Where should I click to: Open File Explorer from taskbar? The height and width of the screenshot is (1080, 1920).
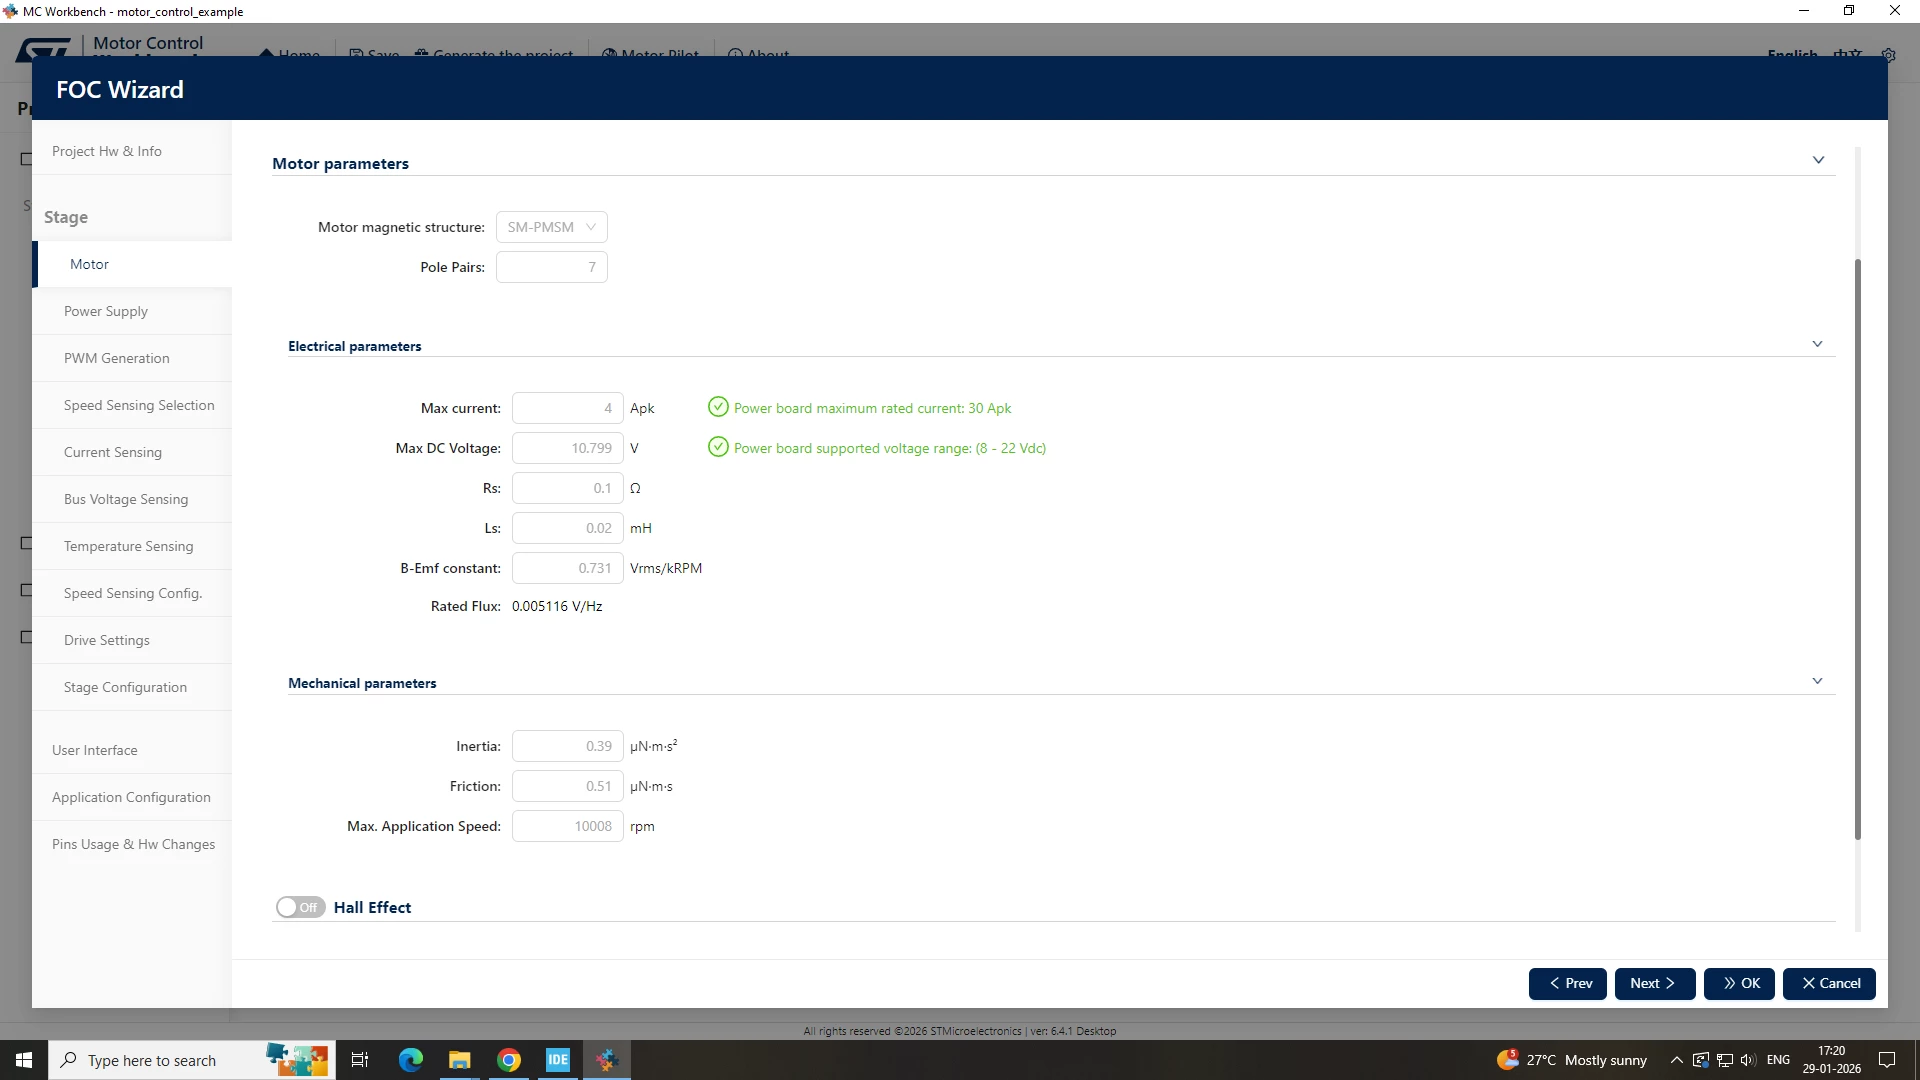tap(459, 1060)
